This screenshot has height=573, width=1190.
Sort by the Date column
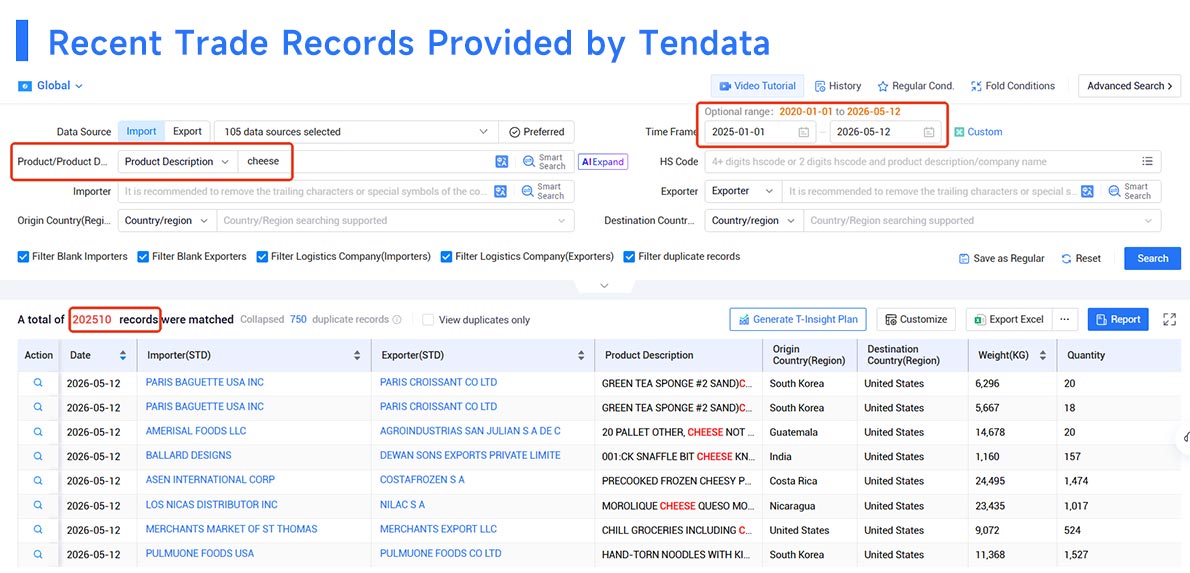click(123, 355)
